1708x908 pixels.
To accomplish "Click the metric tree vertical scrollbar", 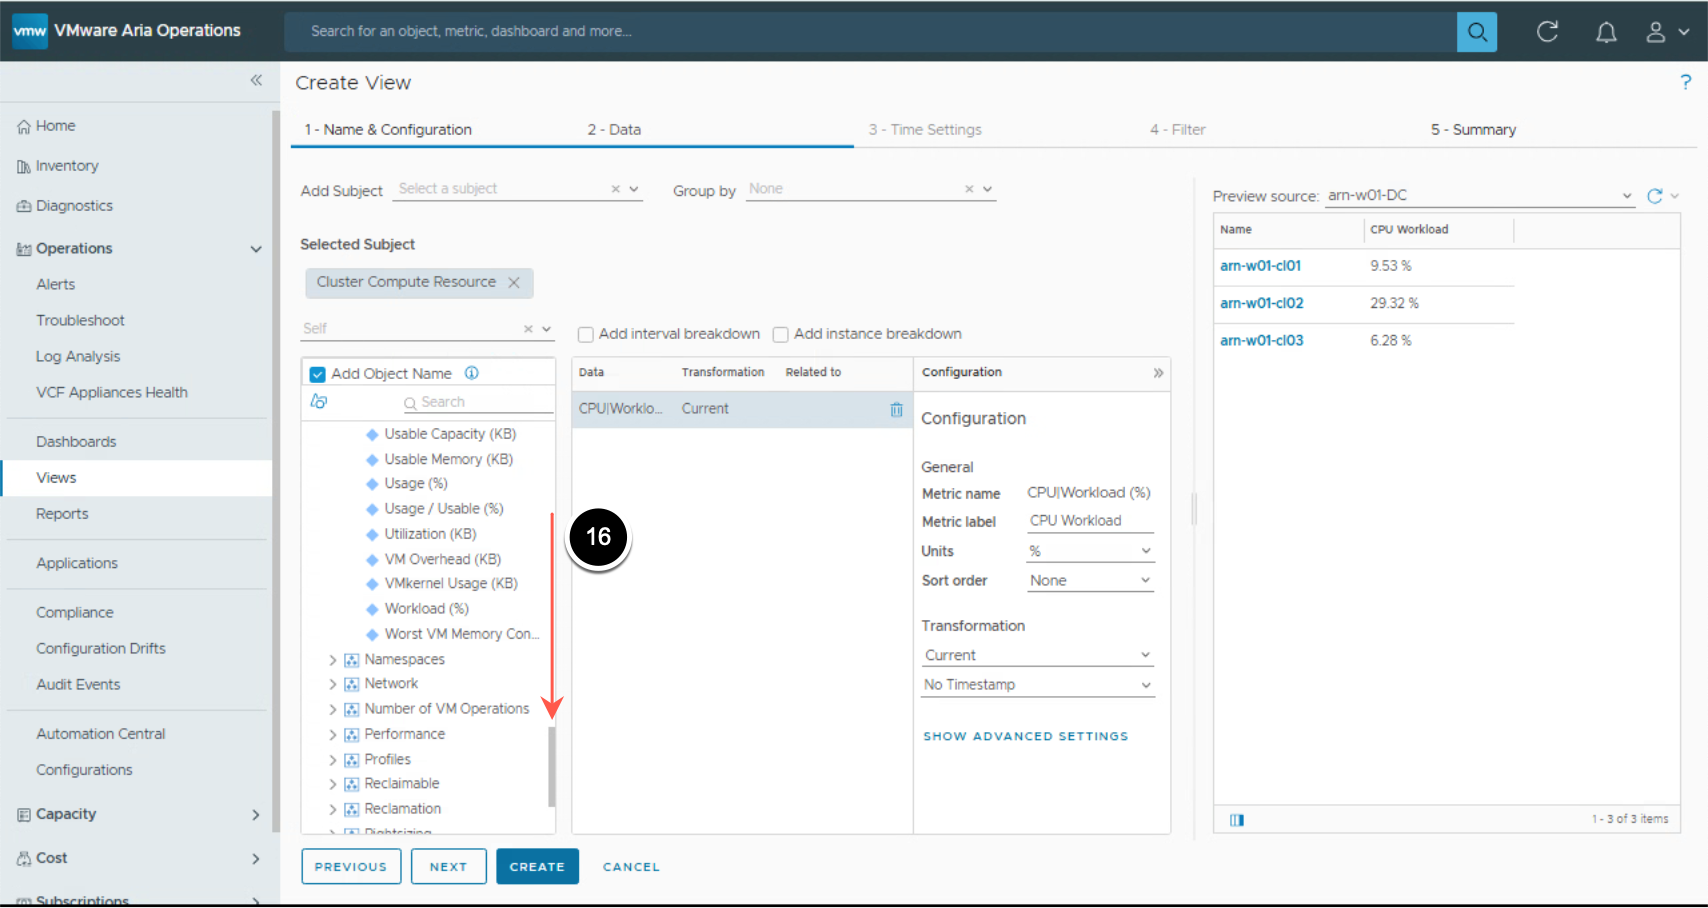I will (x=551, y=766).
